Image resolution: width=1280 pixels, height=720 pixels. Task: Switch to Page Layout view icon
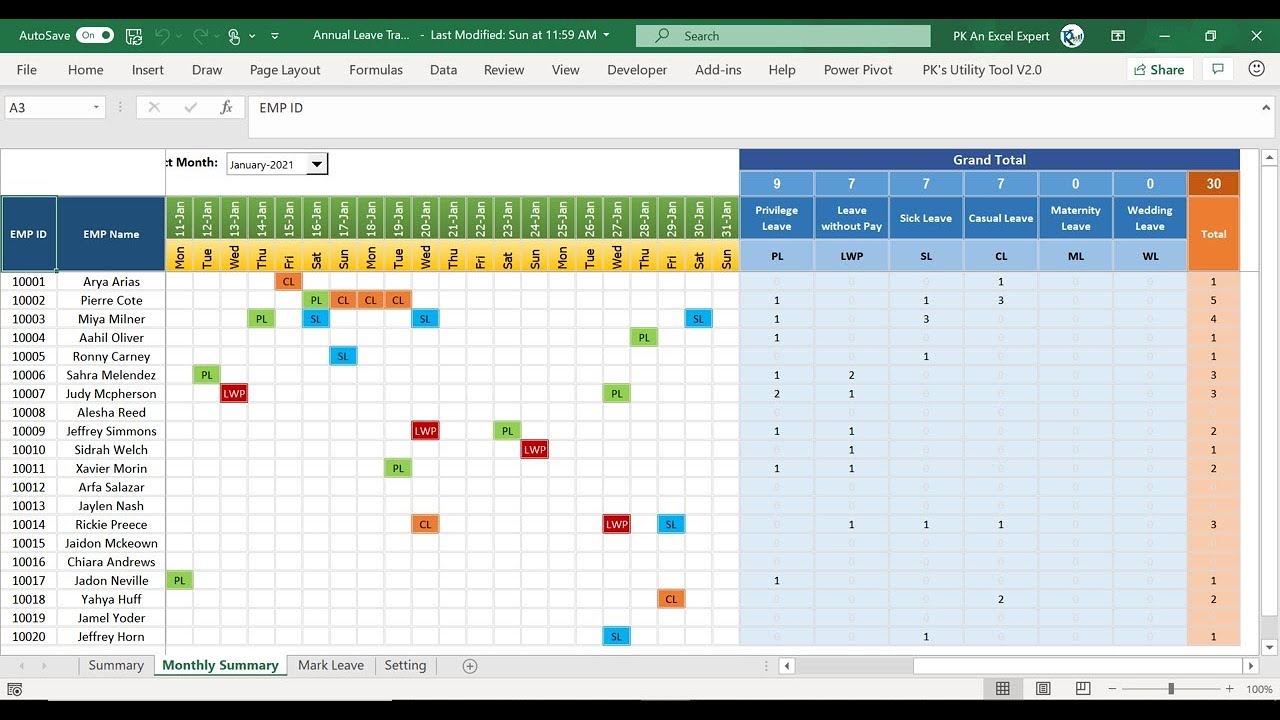pyautogui.click(x=1043, y=689)
